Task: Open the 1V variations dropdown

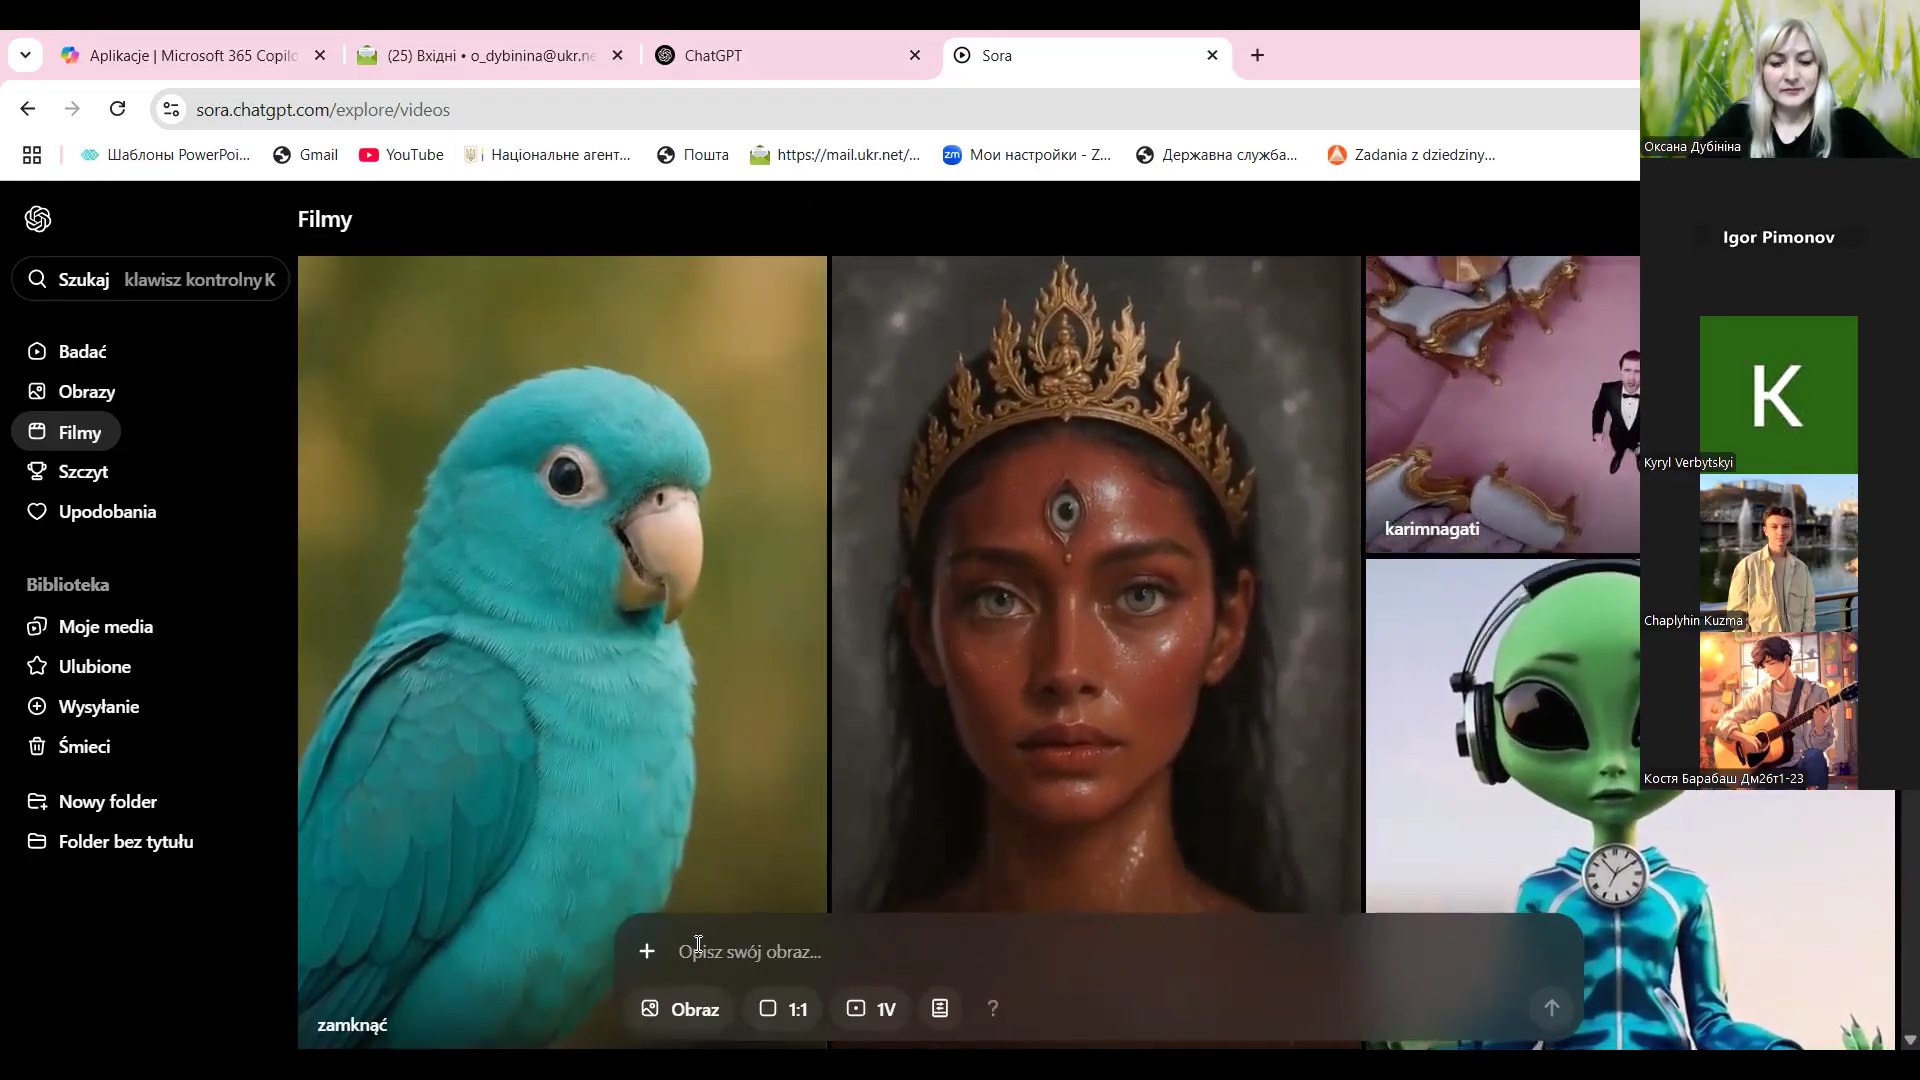Action: (x=871, y=1008)
